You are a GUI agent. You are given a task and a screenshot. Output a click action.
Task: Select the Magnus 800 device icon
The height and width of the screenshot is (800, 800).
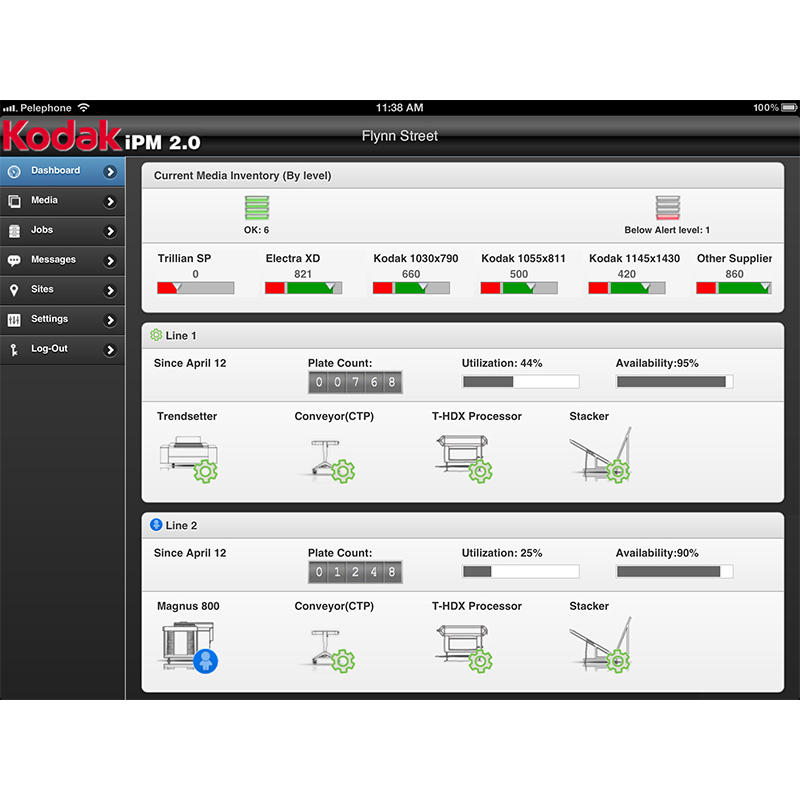pyautogui.click(x=189, y=647)
